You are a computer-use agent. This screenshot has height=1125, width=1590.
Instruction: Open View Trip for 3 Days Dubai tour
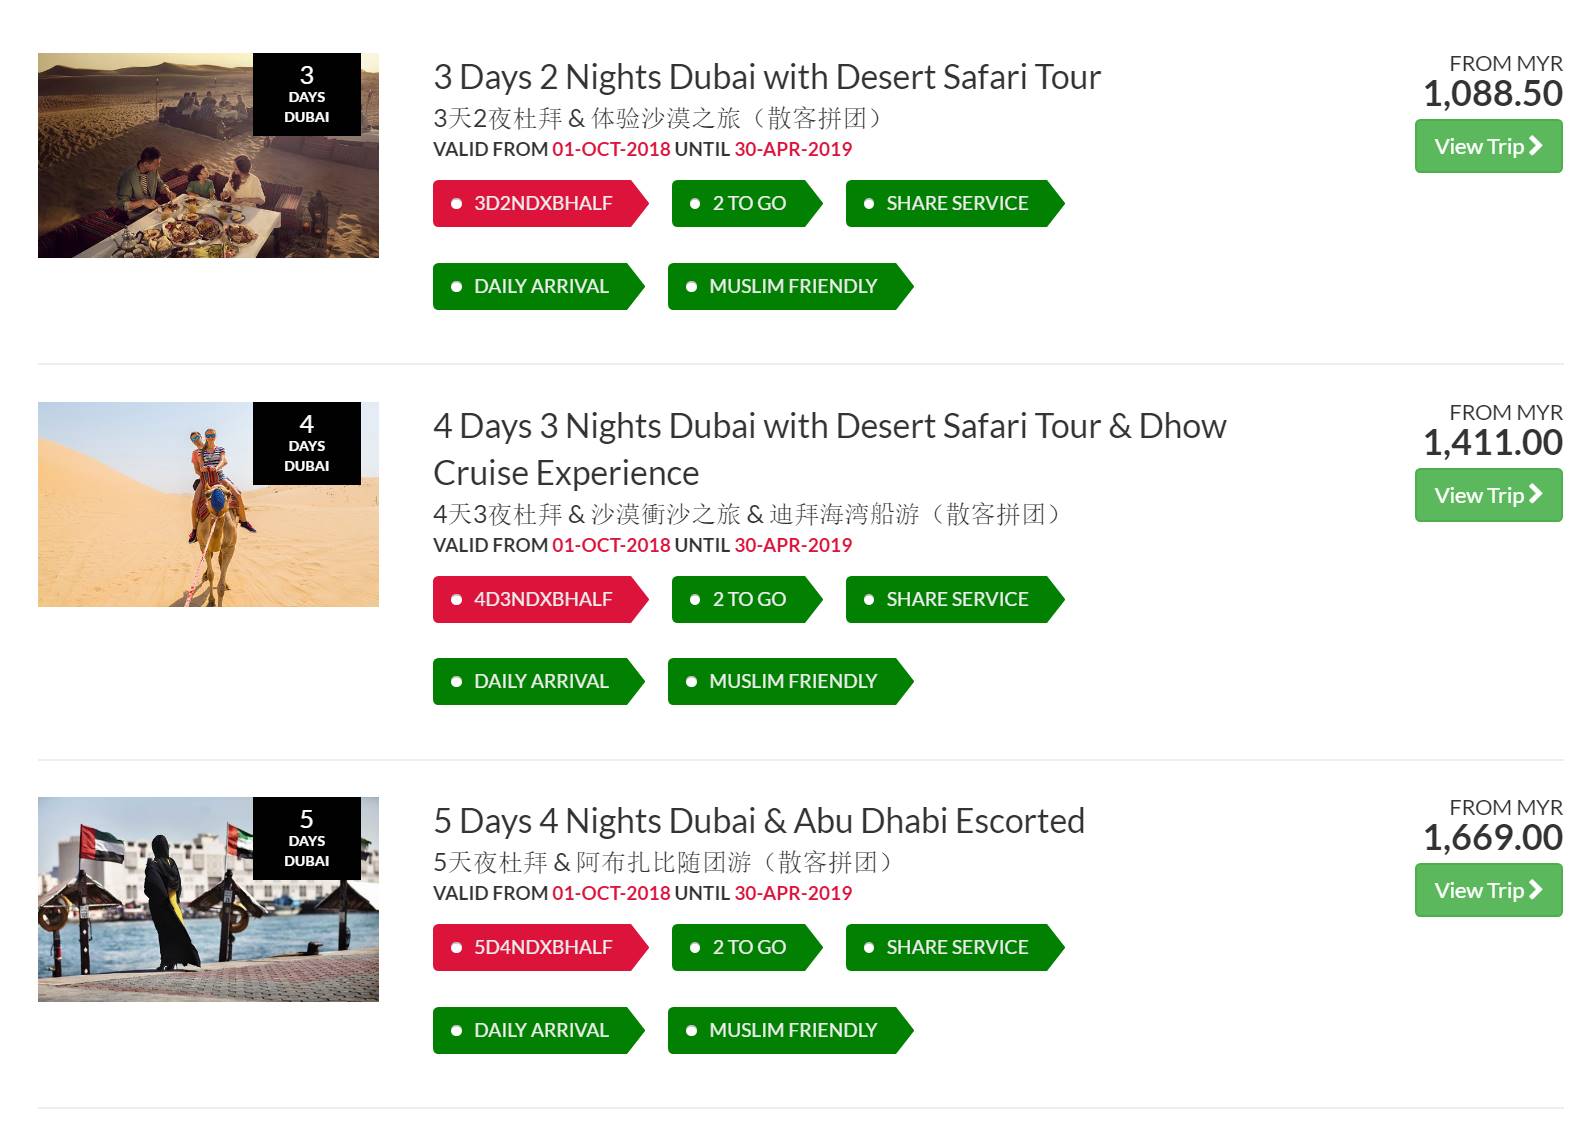point(1488,147)
